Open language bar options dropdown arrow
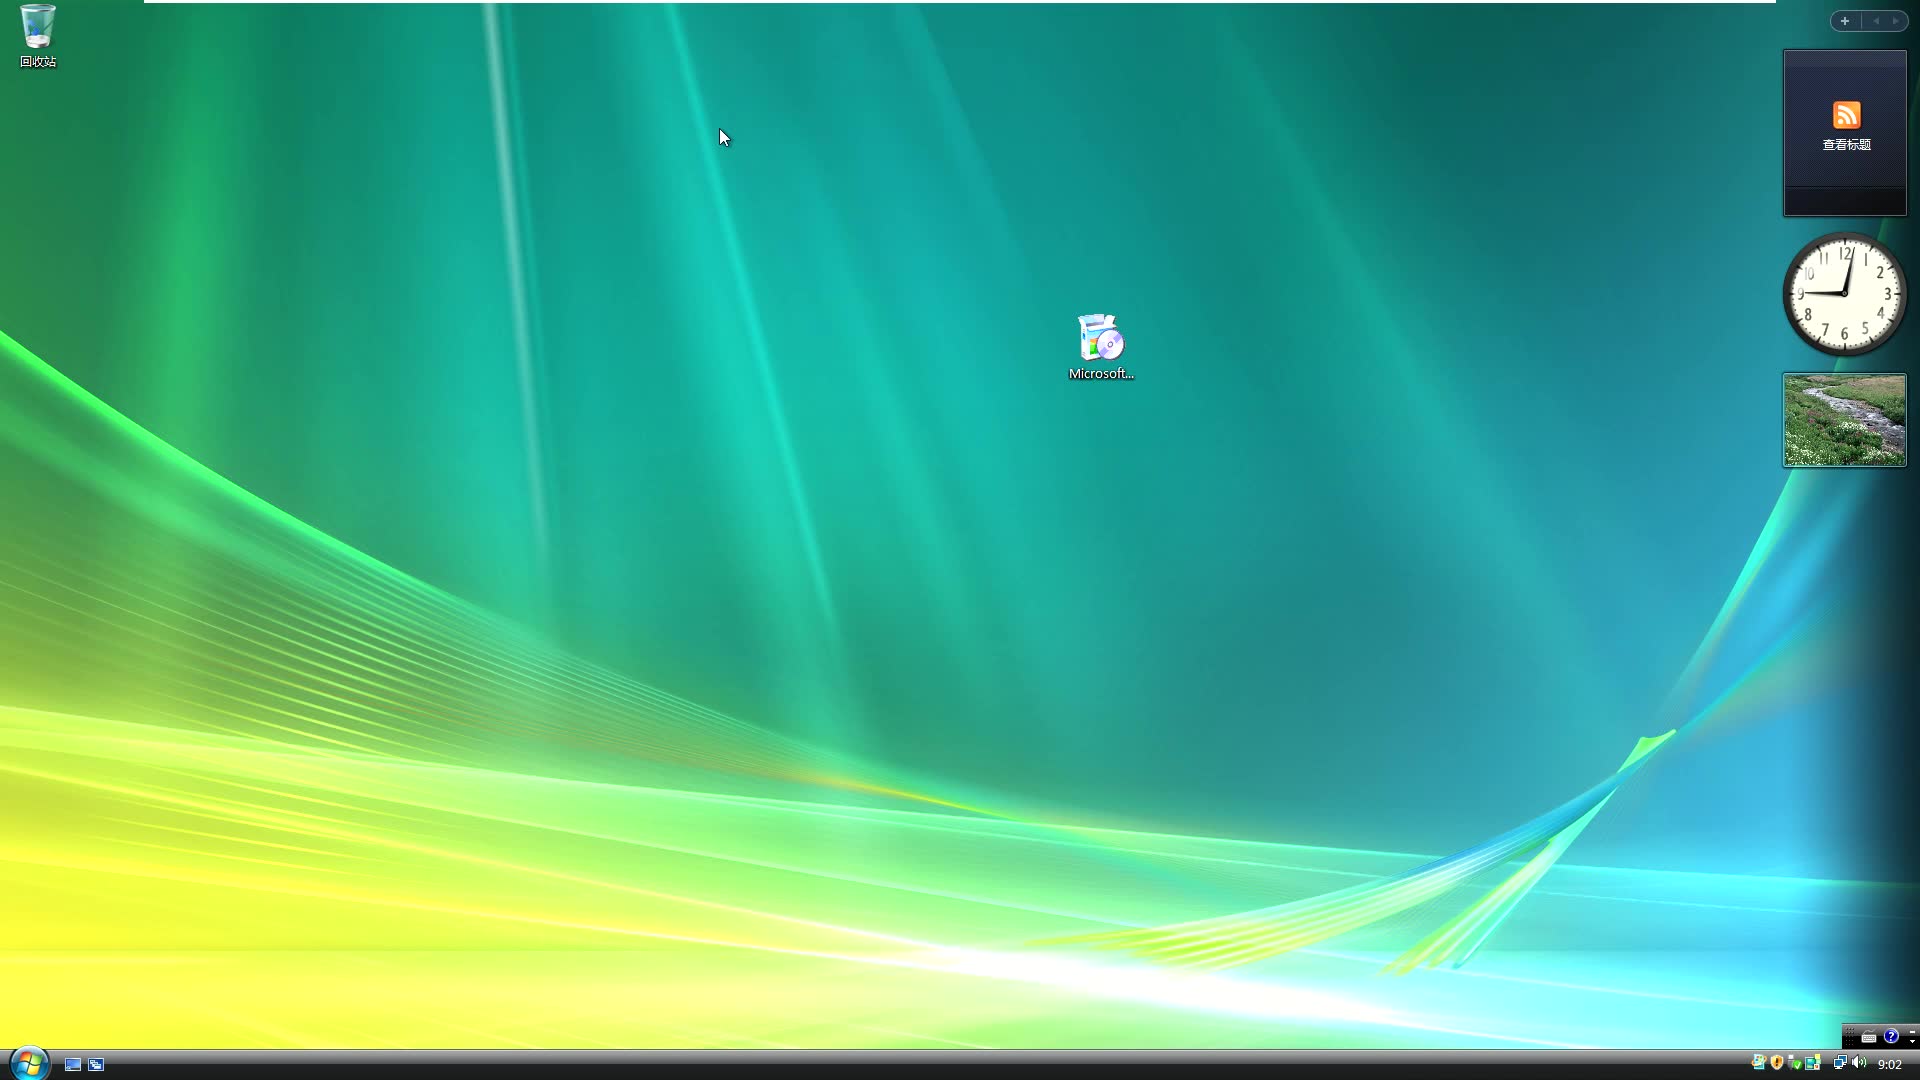 tap(1912, 1042)
